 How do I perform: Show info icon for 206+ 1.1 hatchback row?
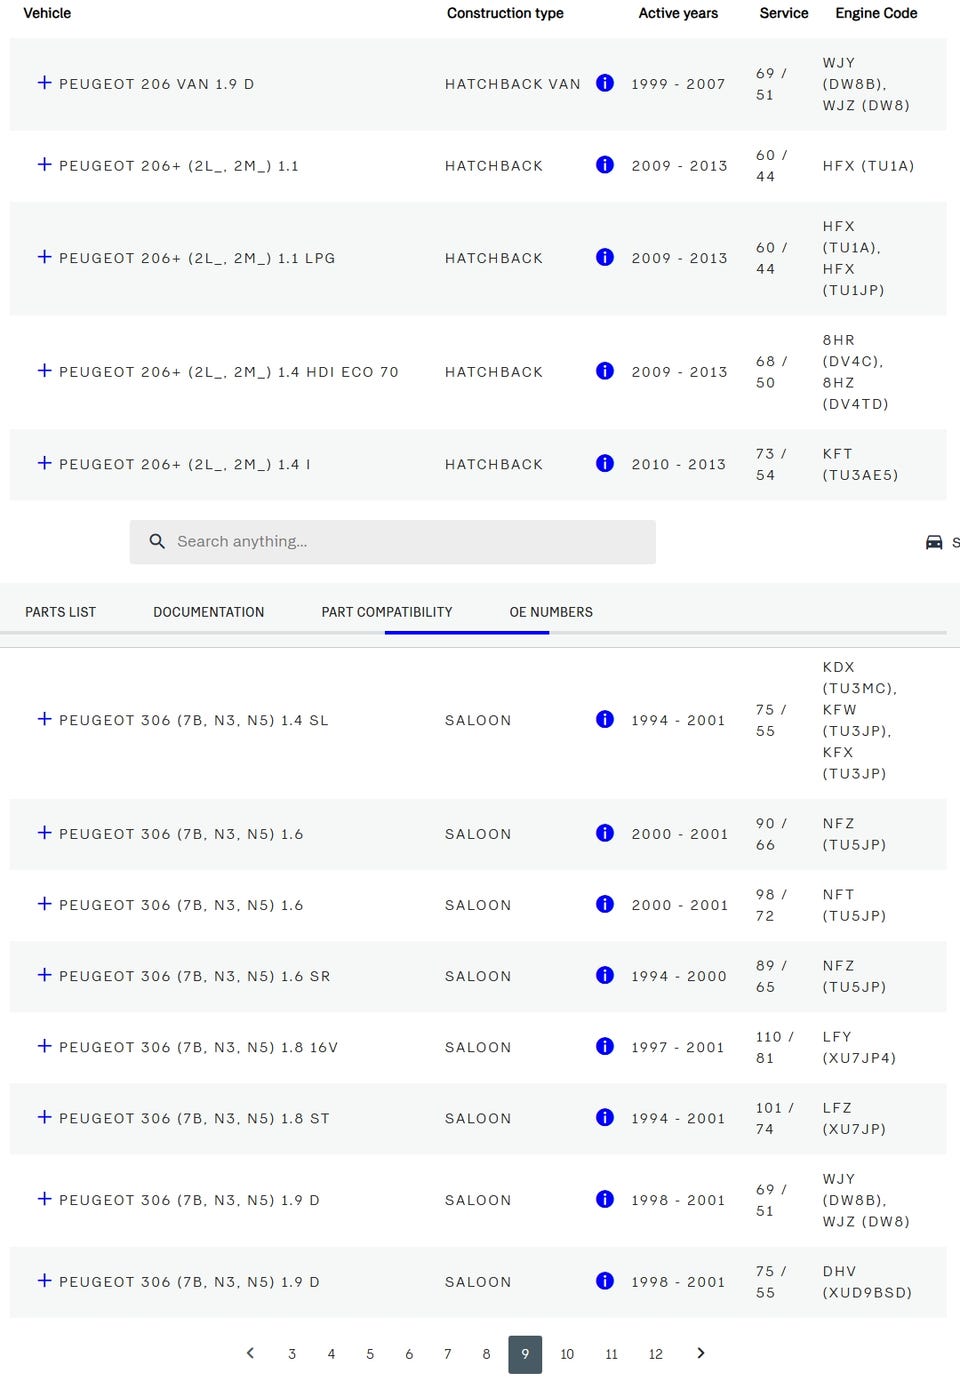point(605,165)
